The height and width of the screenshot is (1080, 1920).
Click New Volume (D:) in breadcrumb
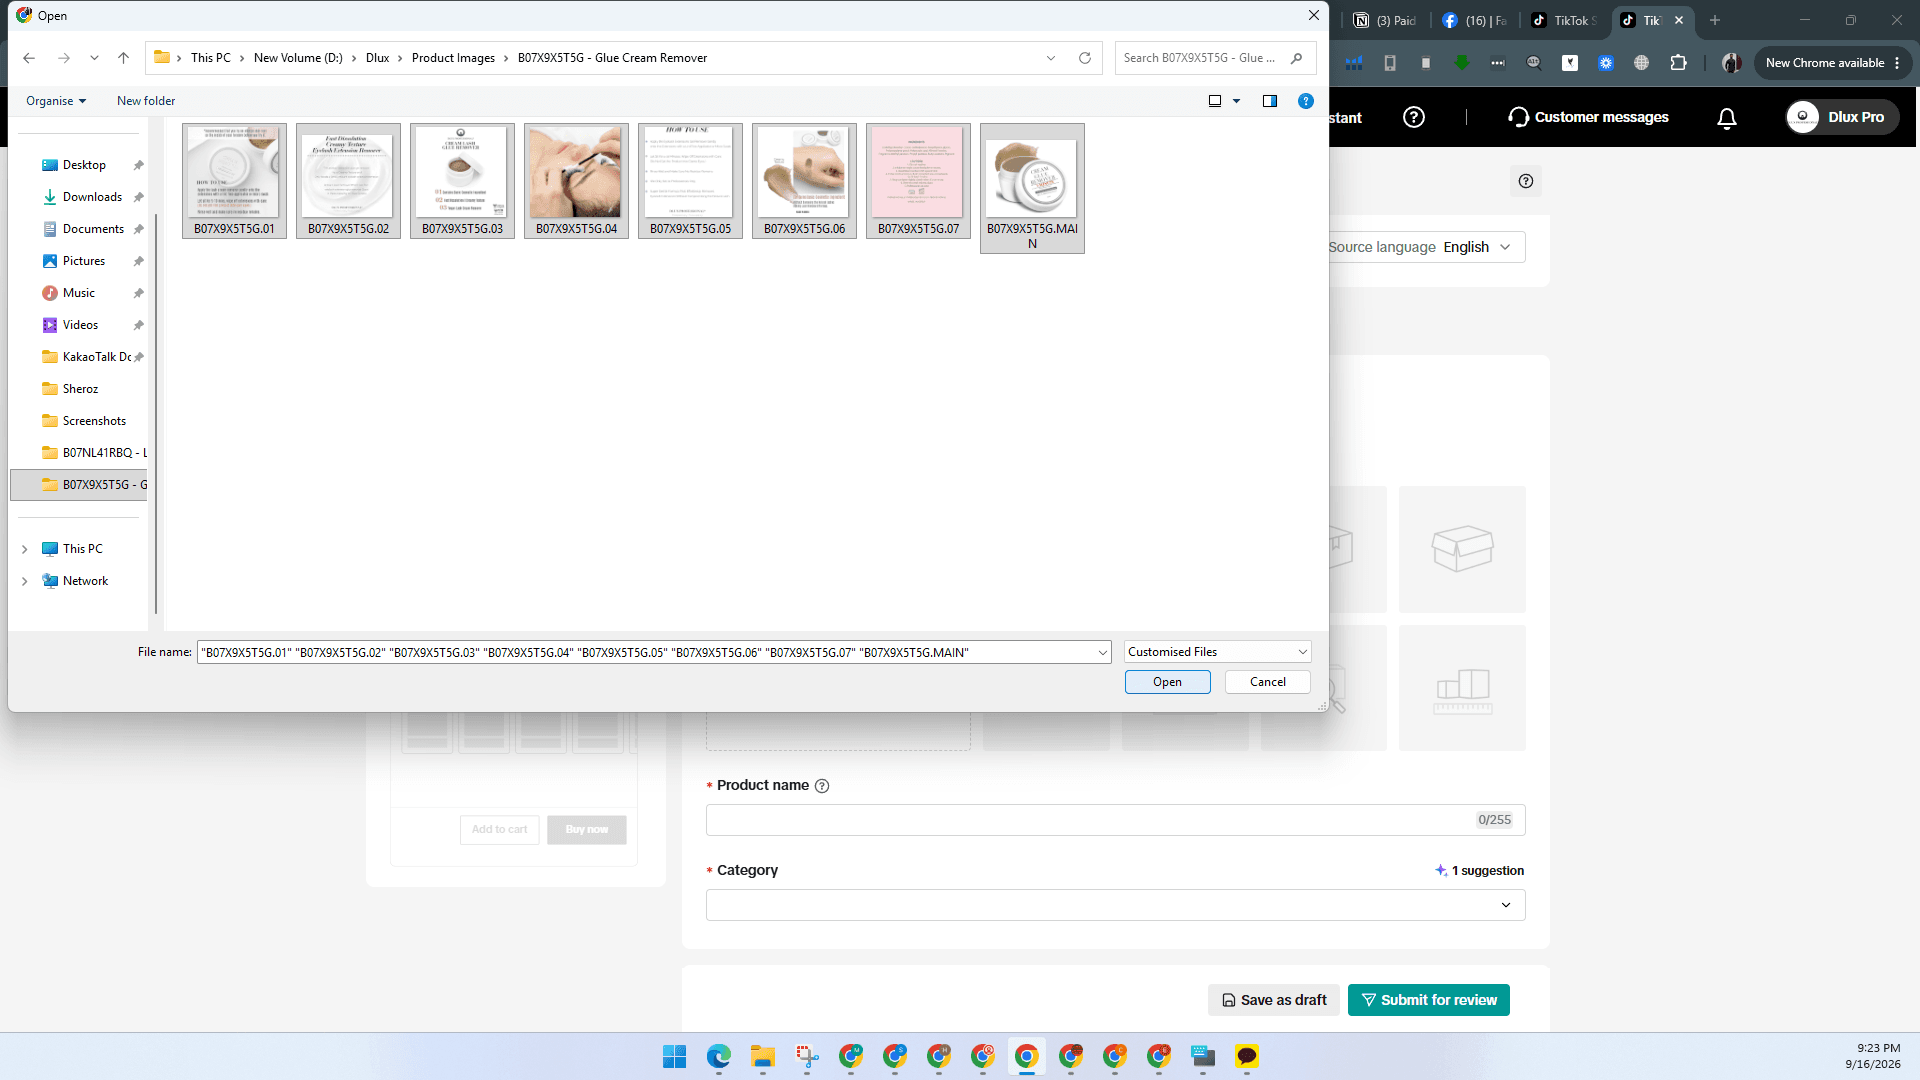(298, 58)
